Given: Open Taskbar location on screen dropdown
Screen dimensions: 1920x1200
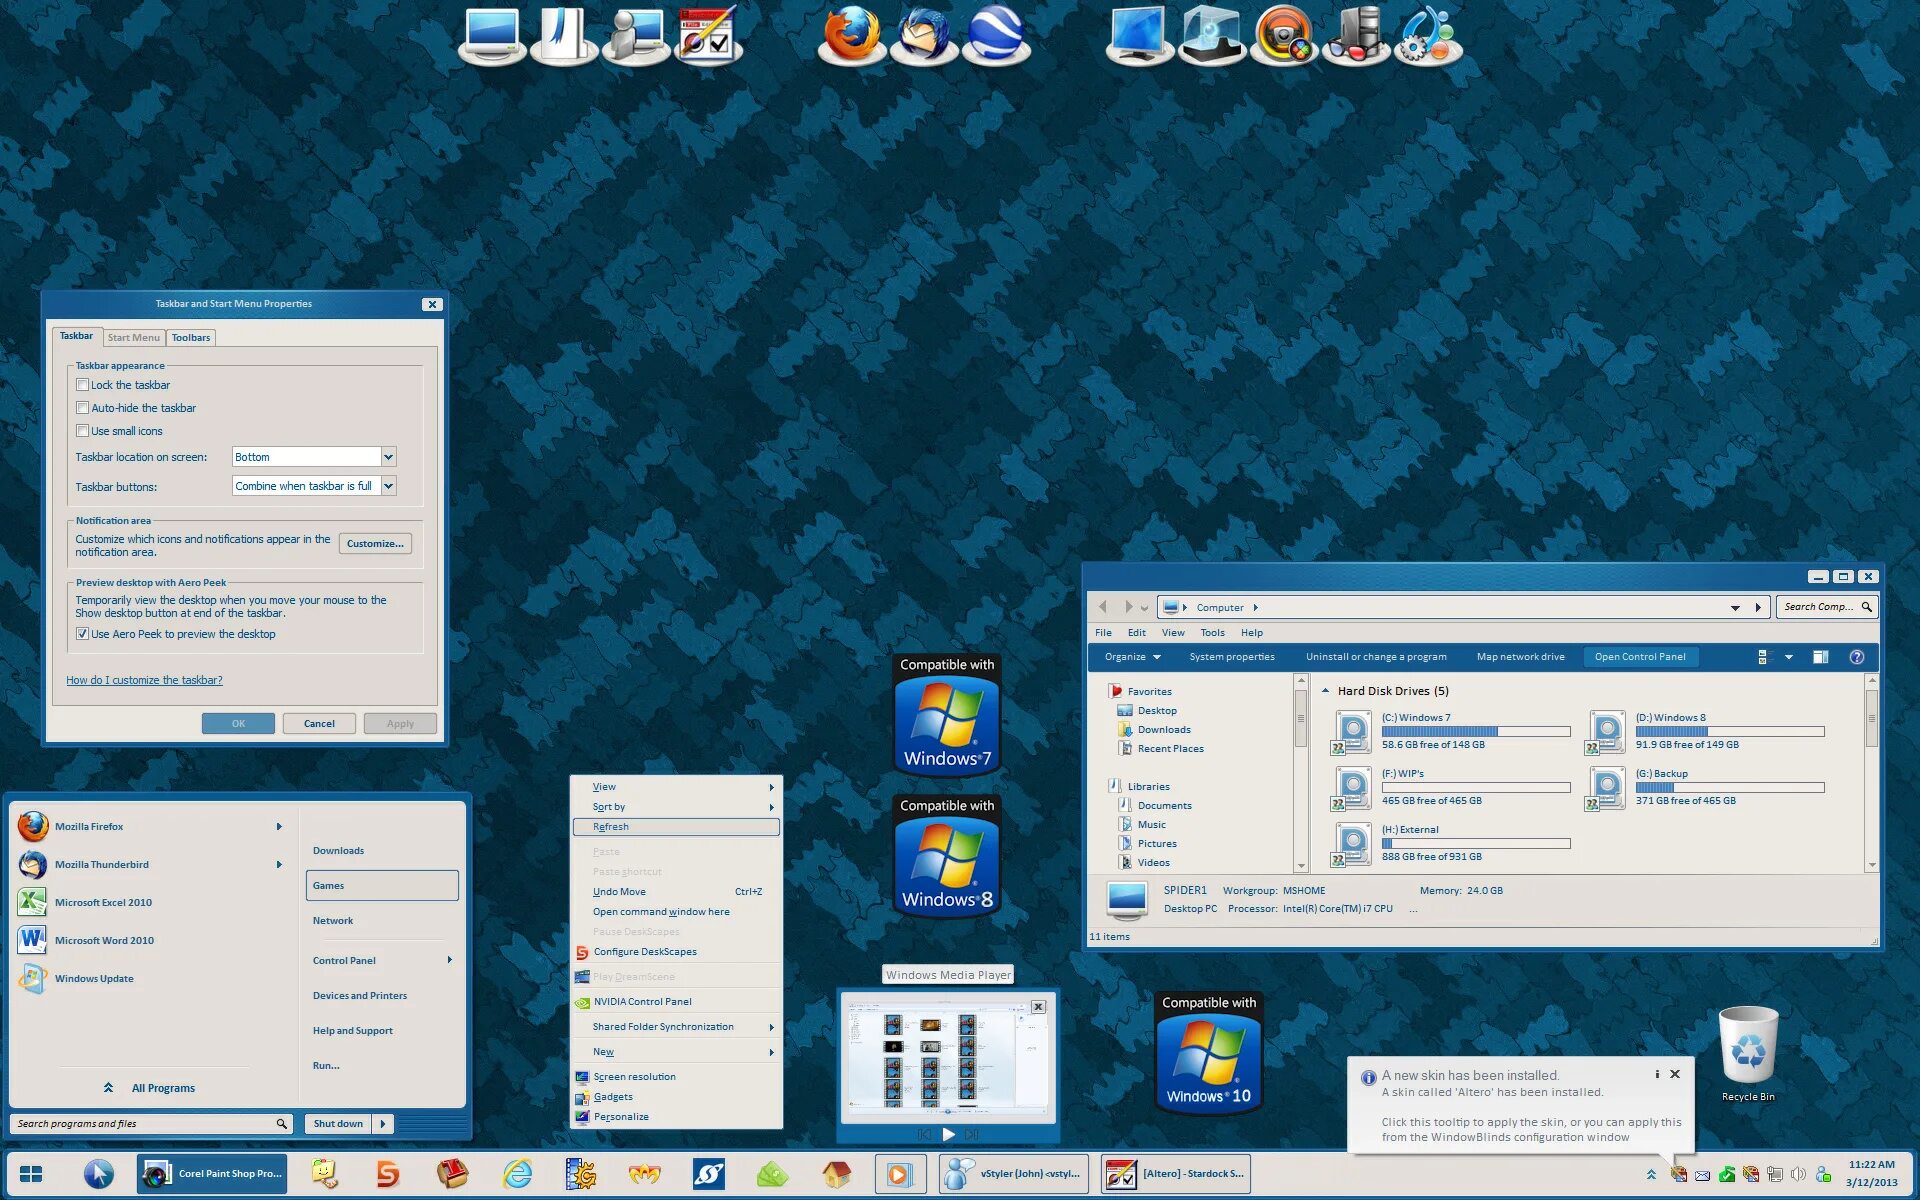Looking at the screenshot, I should [388, 457].
